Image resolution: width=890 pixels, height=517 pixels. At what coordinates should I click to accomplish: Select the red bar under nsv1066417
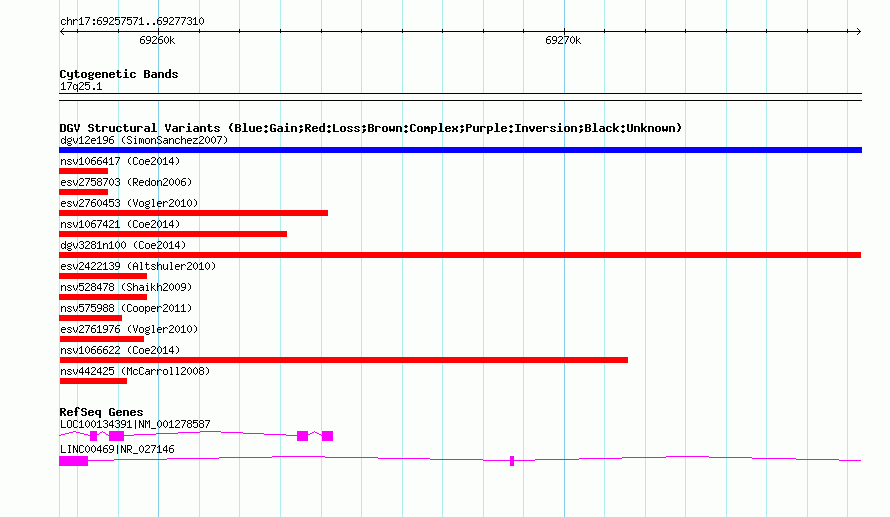point(83,171)
